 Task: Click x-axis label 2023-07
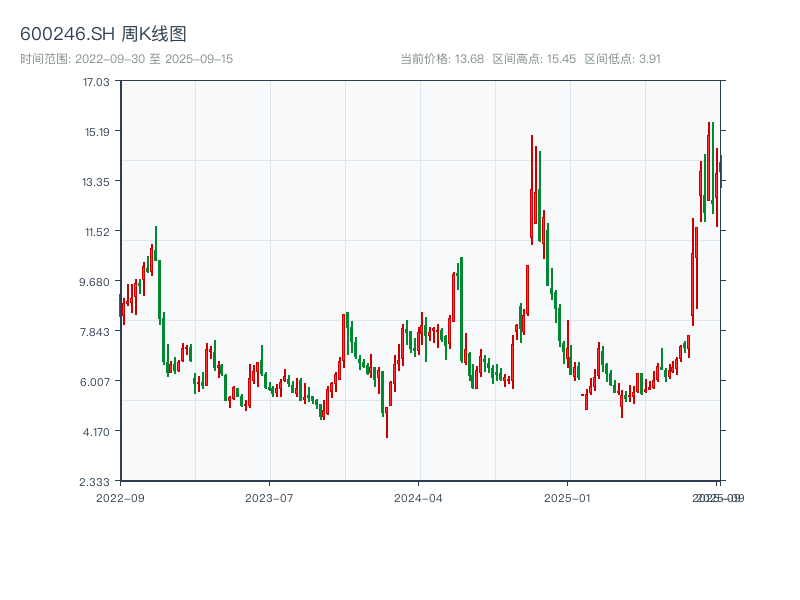coord(269,498)
